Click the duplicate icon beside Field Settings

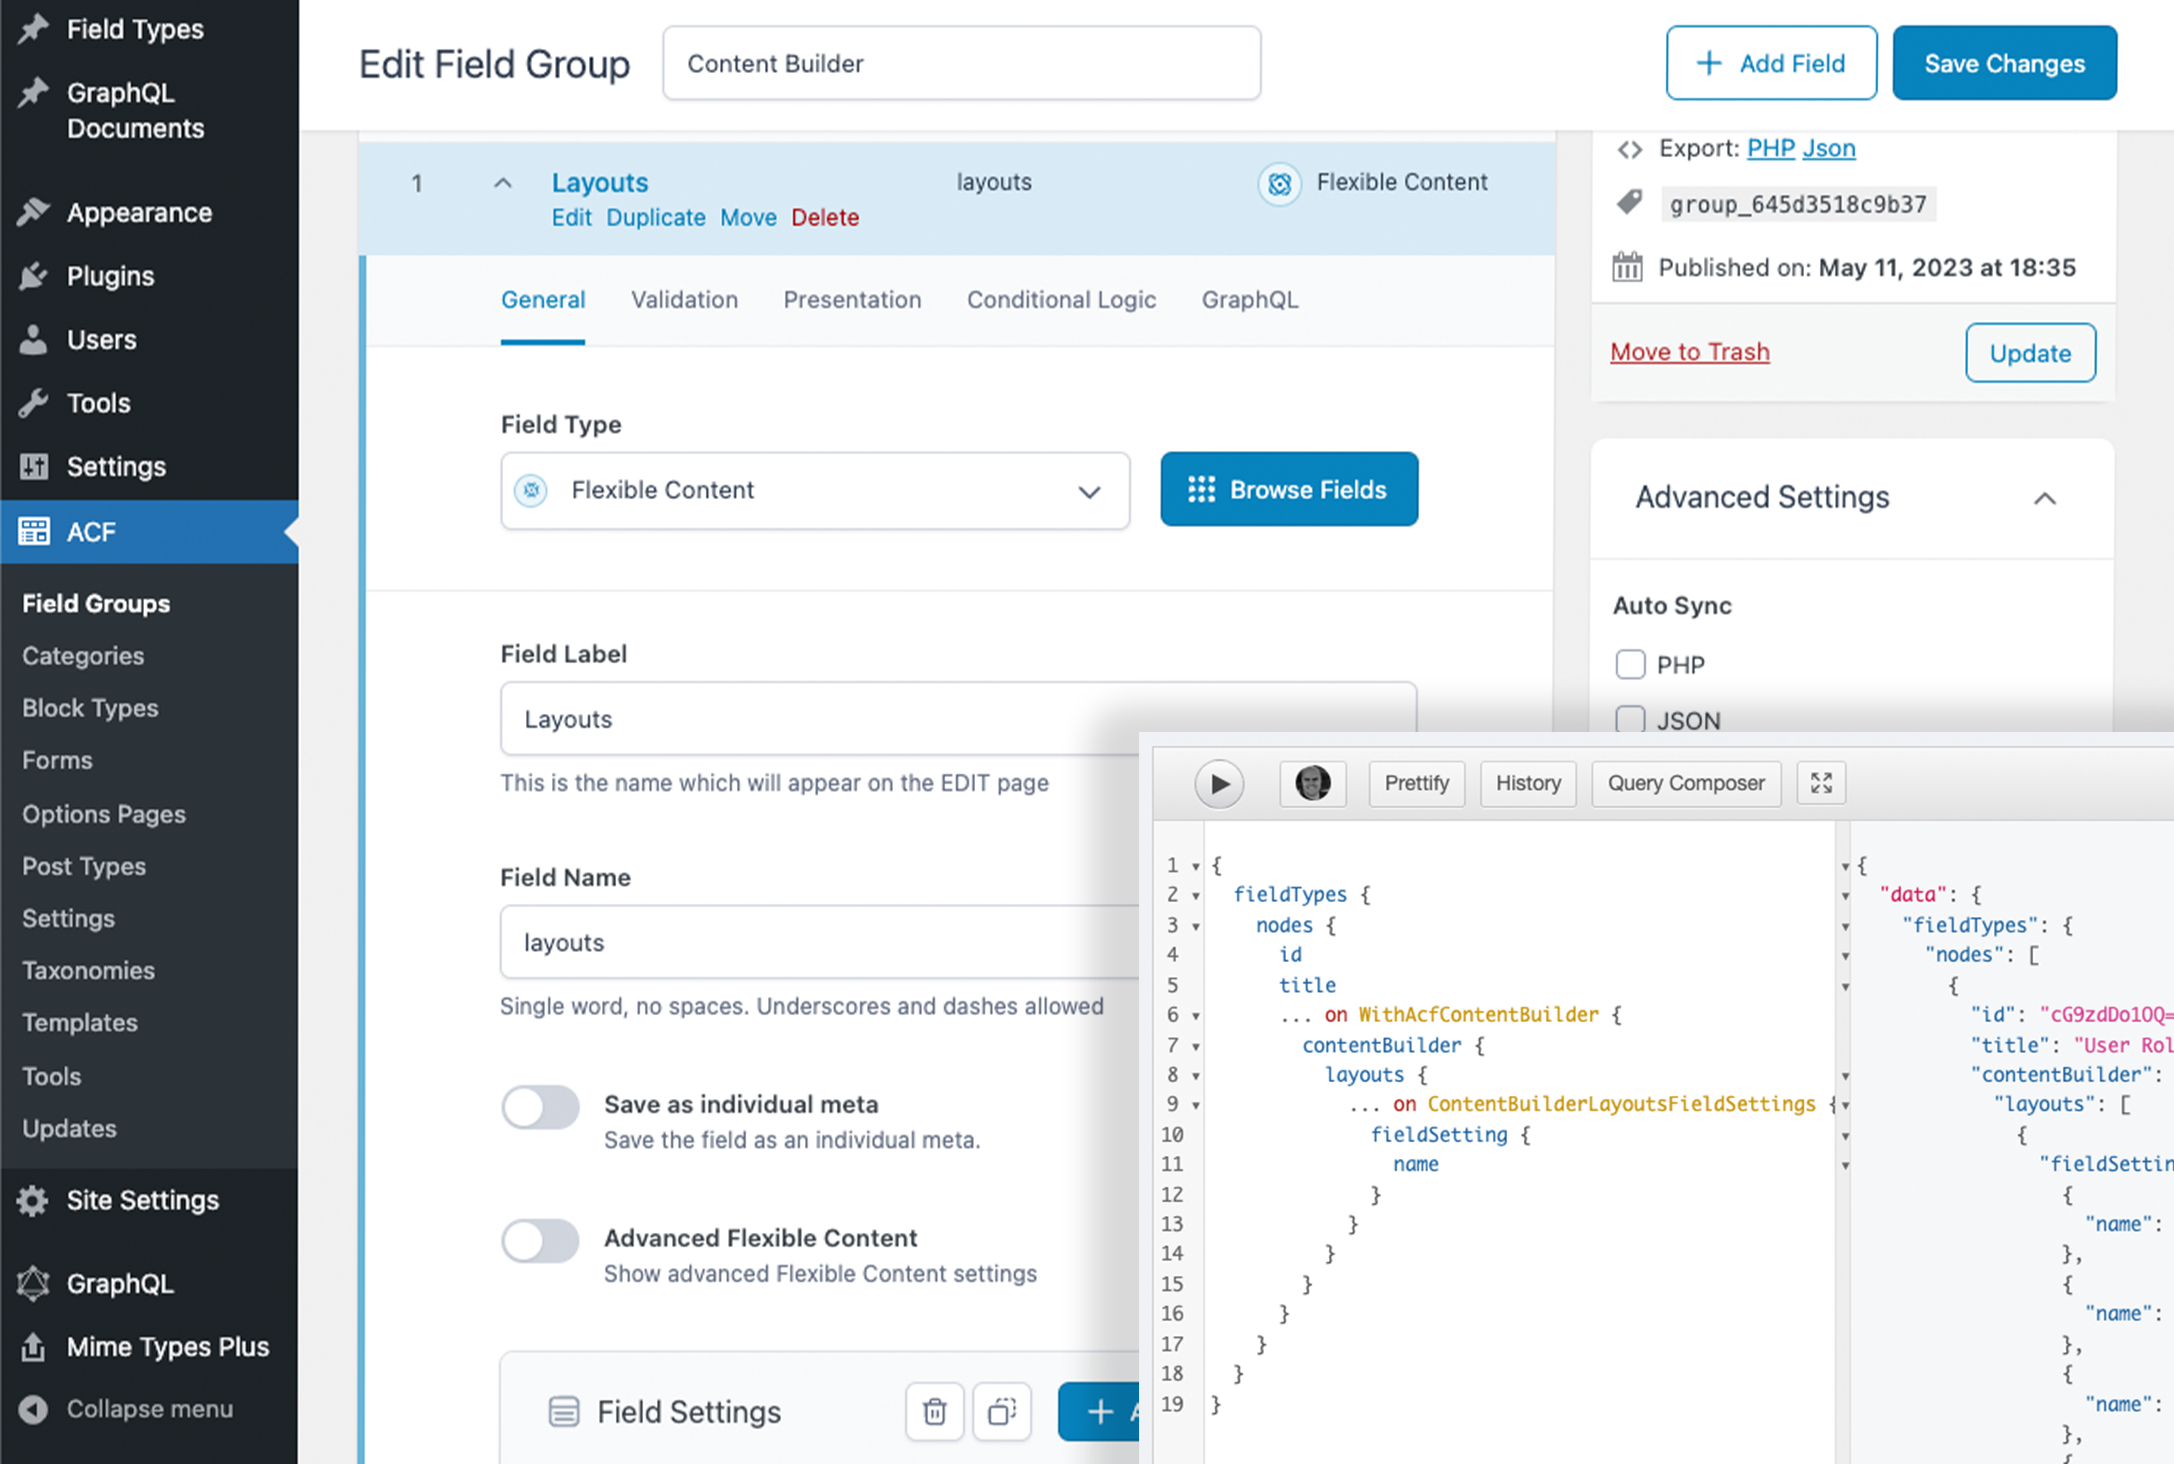click(x=1001, y=1411)
